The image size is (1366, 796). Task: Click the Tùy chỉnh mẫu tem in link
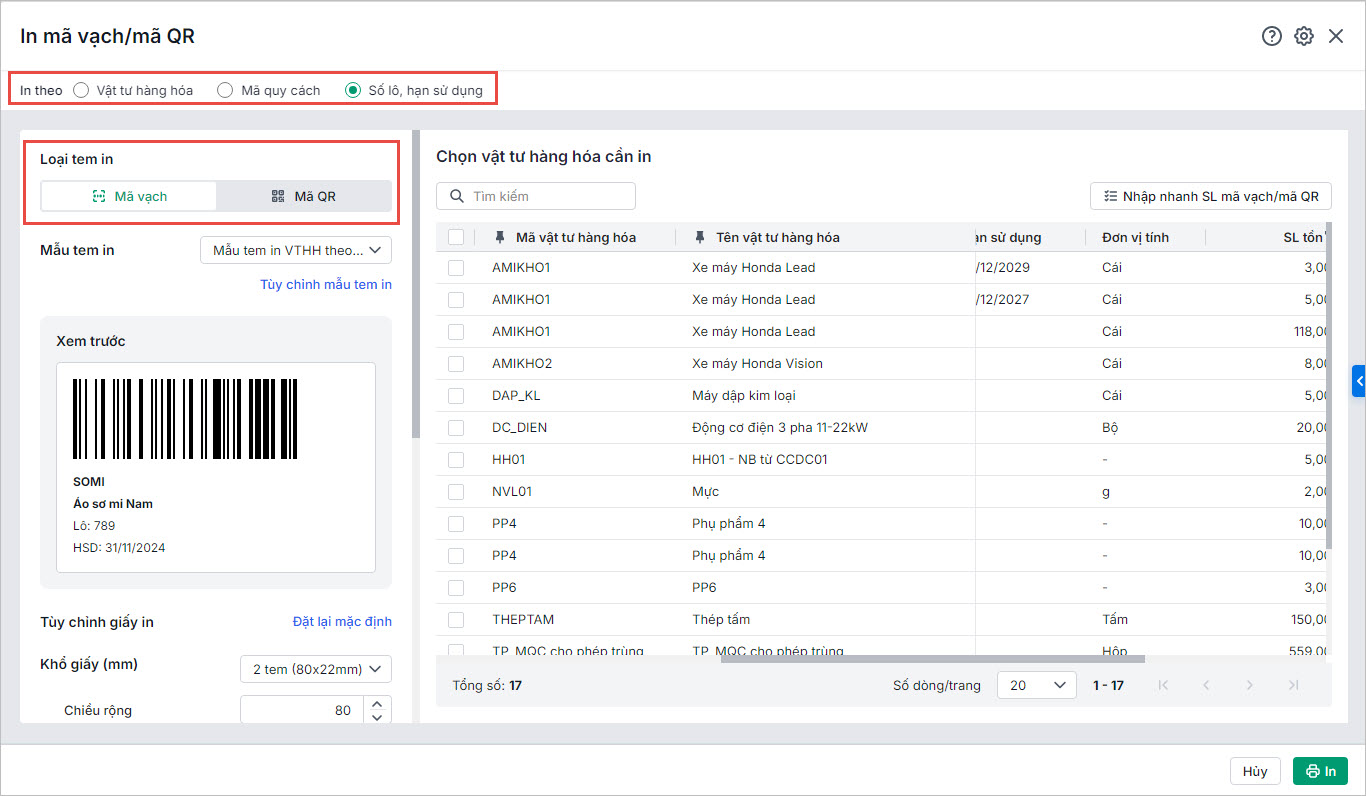point(326,285)
